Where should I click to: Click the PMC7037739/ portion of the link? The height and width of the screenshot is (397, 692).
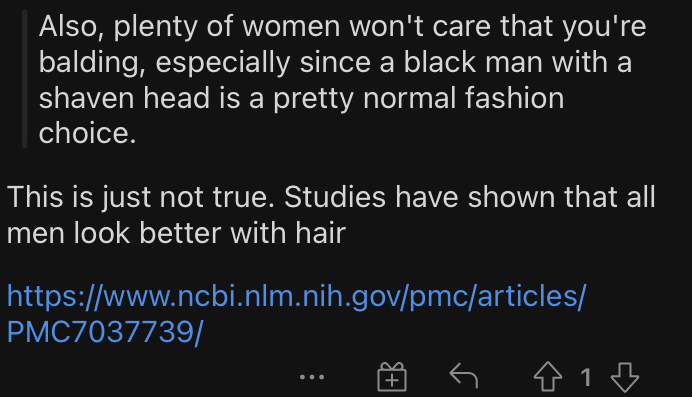pos(105,332)
